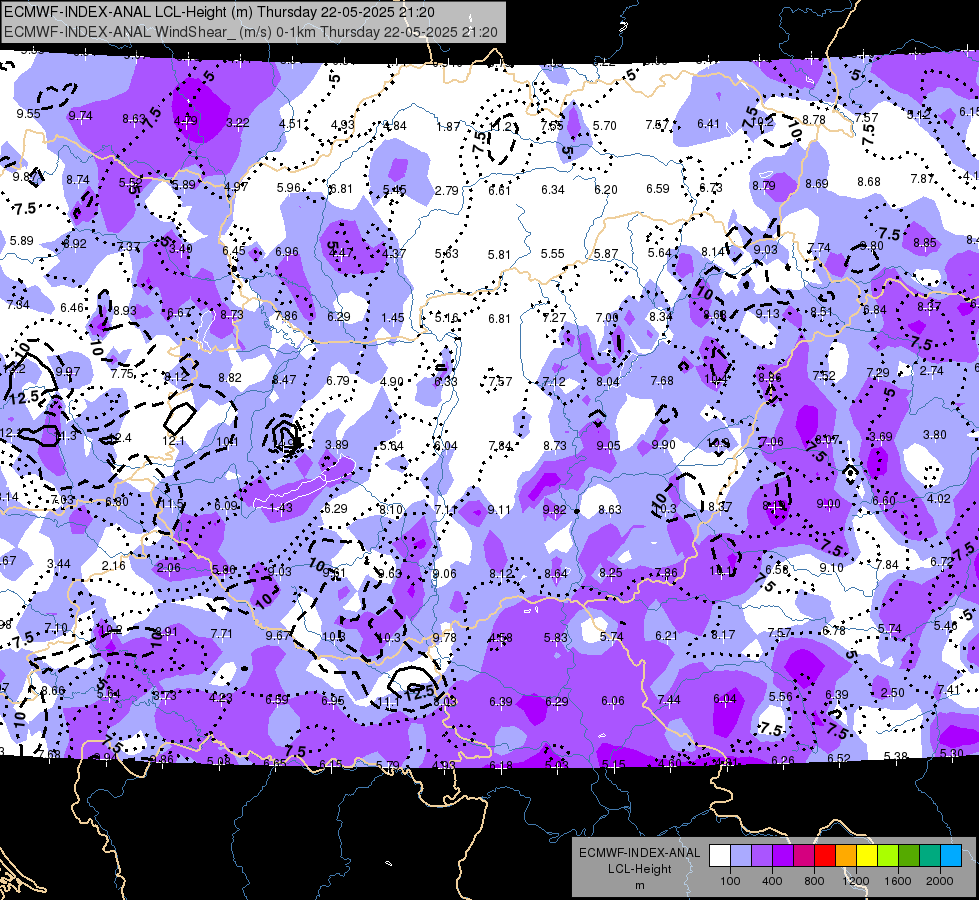Click the wind shear value 4.23

220,698
